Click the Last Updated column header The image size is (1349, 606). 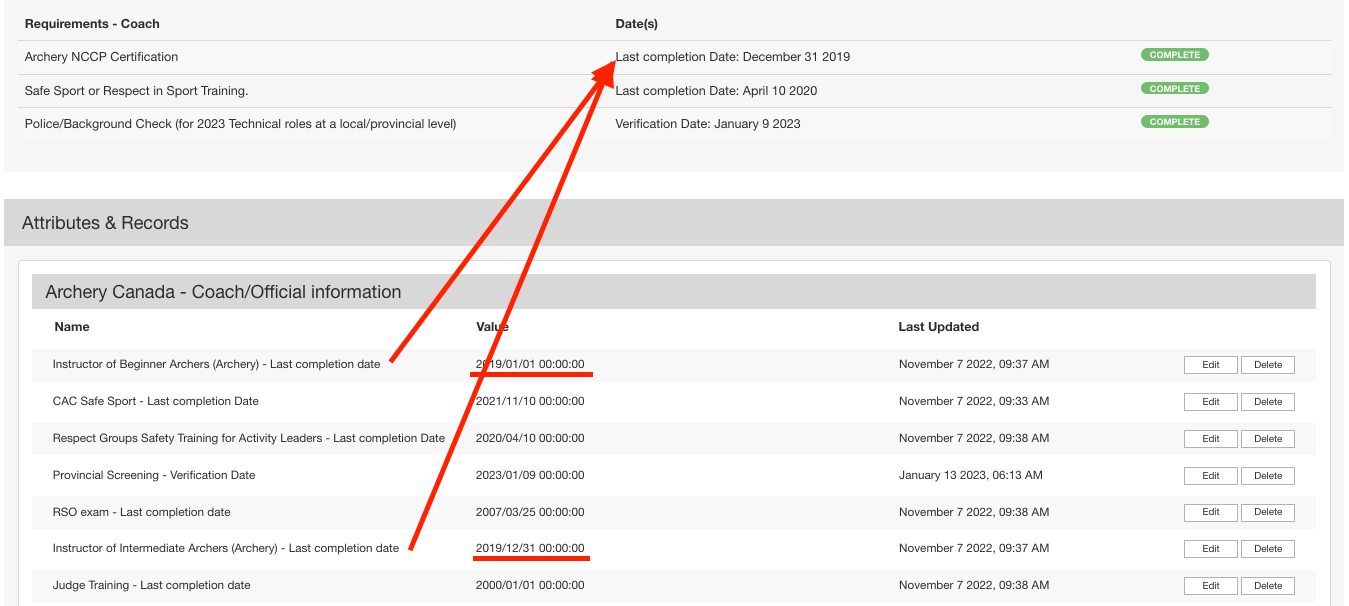(x=938, y=327)
